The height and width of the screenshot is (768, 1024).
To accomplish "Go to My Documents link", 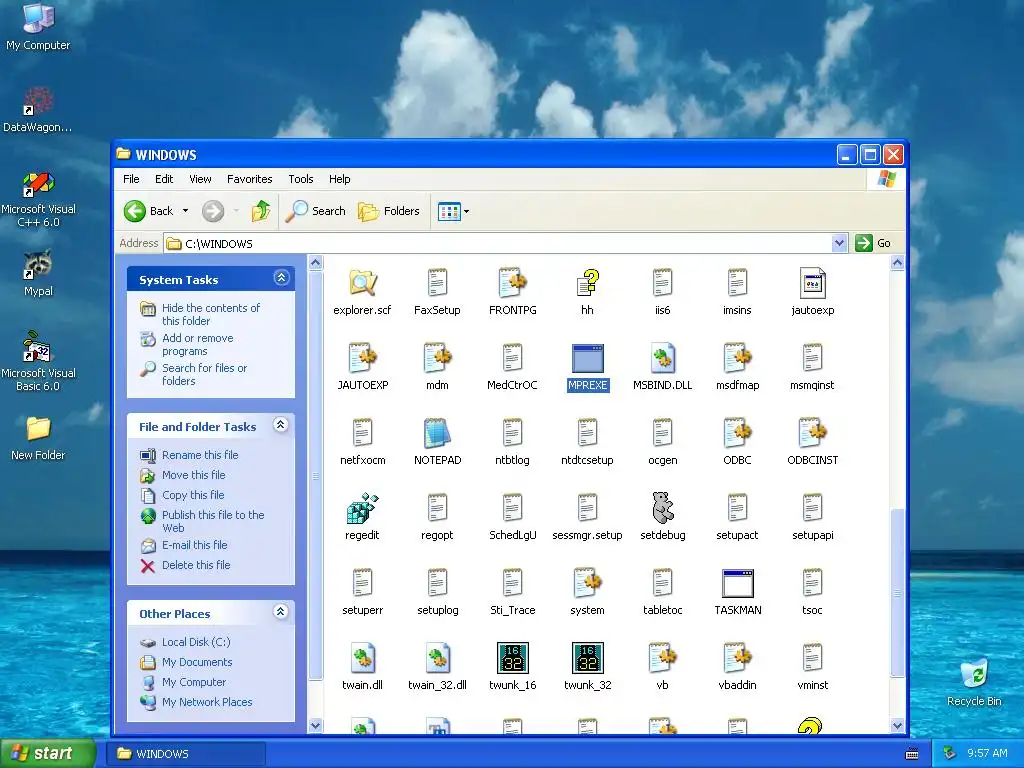I will point(197,662).
